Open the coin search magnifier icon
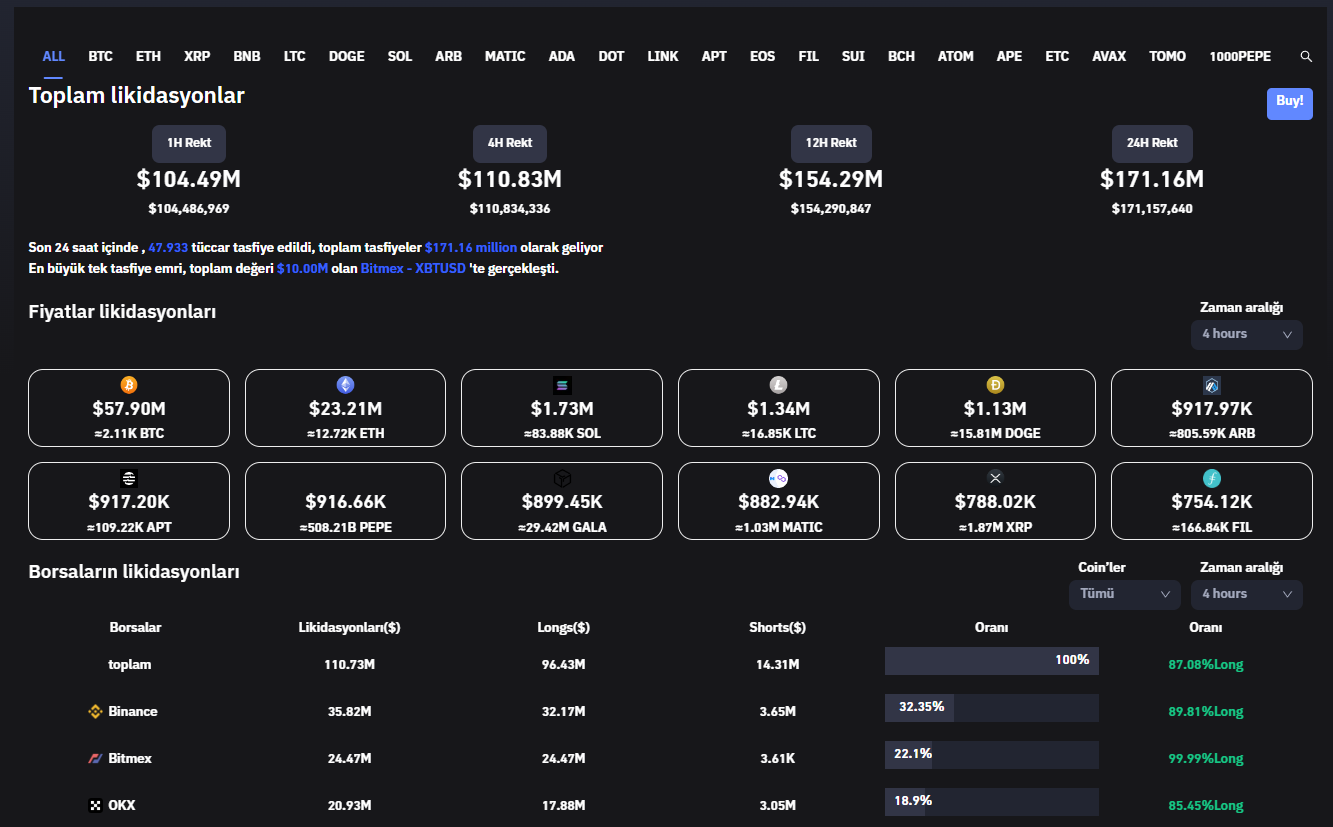Image resolution: width=1333 pixels, height=827 pixels. coord(1305,57)
